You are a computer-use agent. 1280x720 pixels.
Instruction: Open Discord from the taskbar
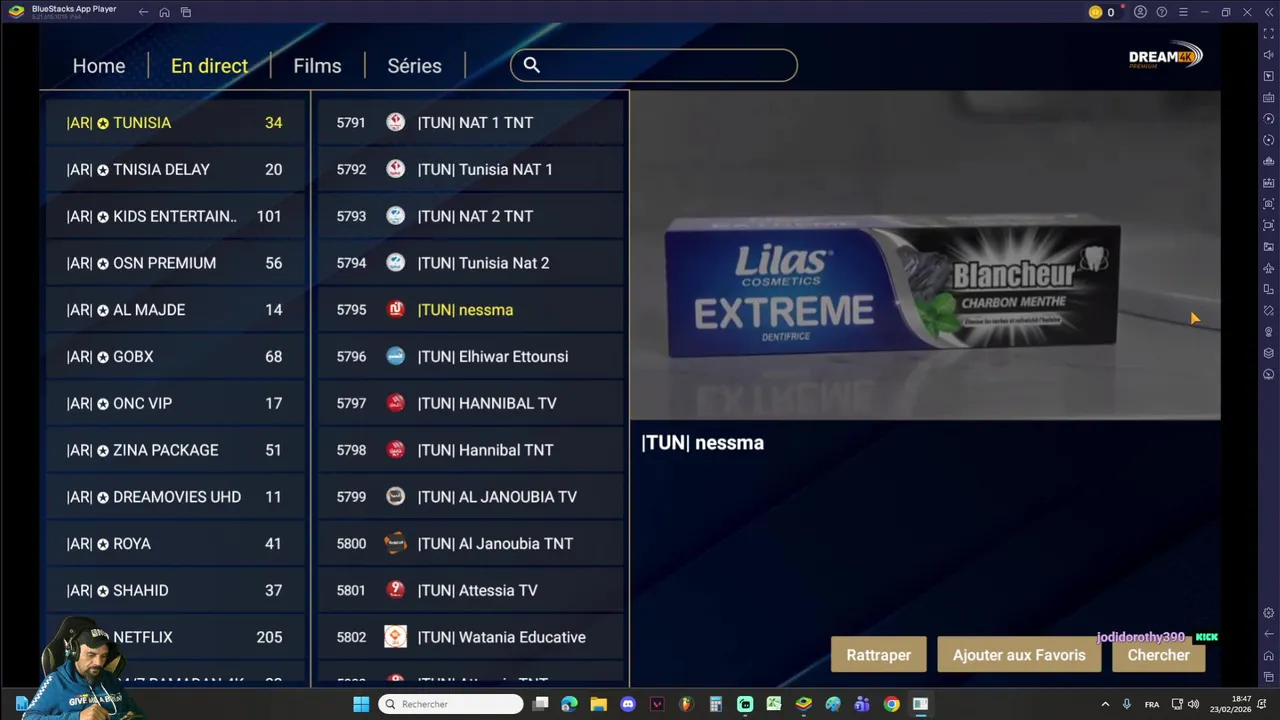click(x=627, y=704)
